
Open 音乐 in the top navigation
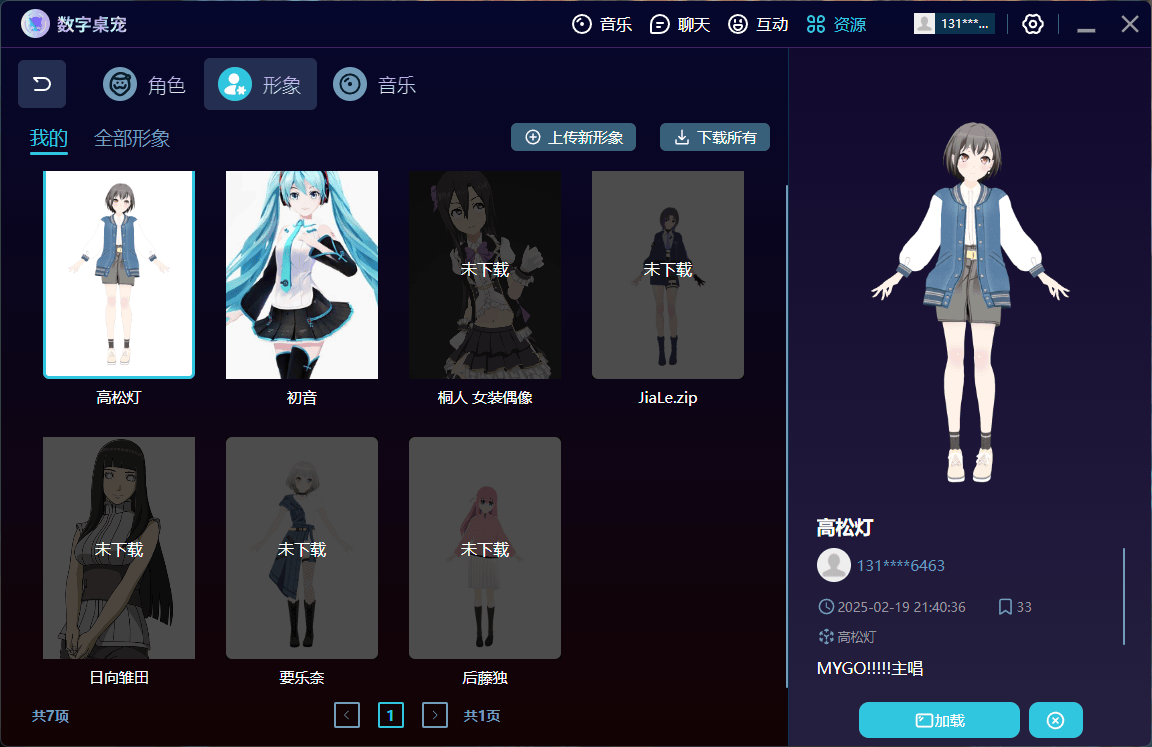[602, 24]
